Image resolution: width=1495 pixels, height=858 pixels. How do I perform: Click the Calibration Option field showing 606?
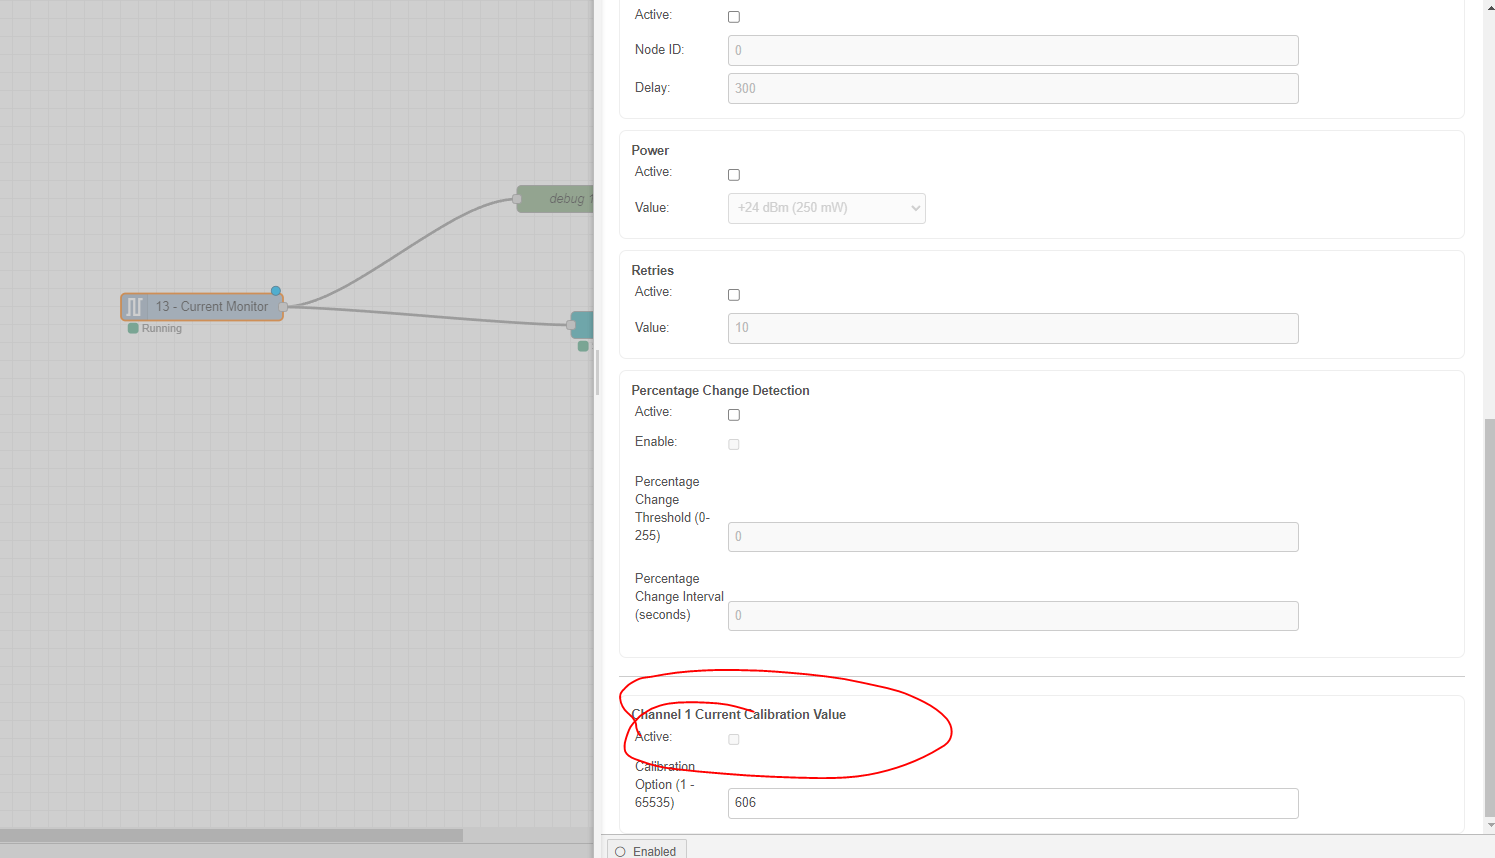click(x=1012, y=803)
